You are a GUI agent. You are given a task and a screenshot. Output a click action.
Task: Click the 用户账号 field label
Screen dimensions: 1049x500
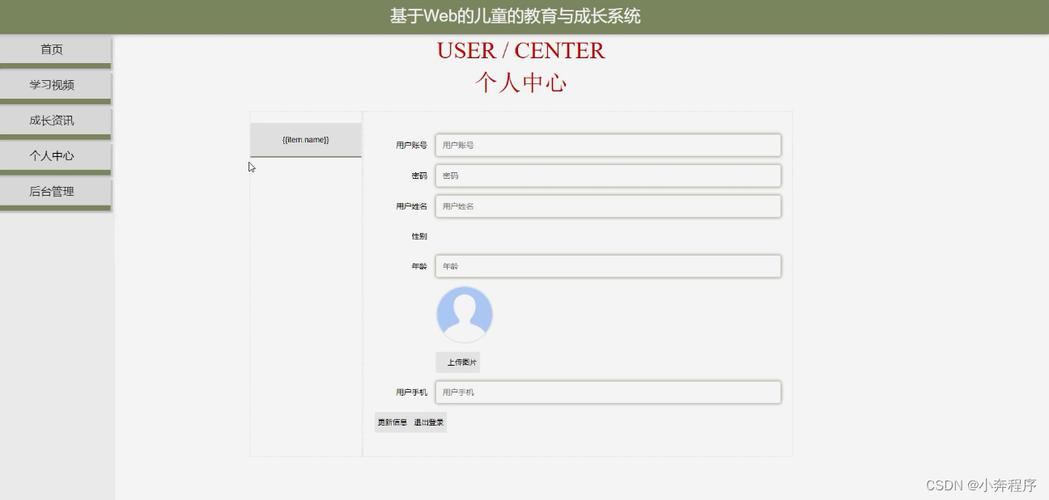point(411,145)
